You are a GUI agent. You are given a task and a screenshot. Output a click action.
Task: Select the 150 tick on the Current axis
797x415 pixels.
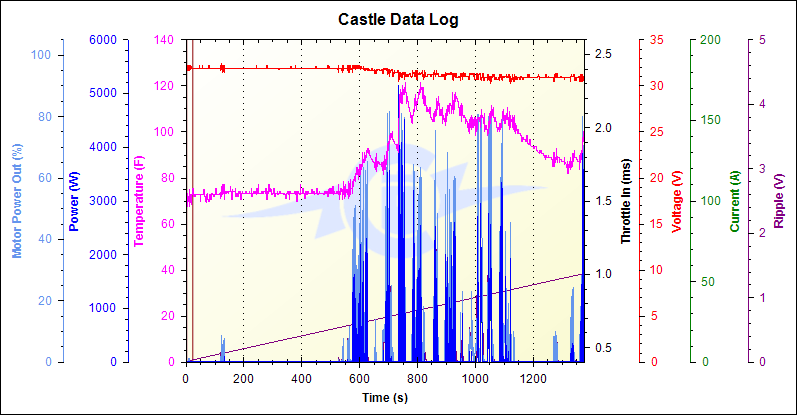(x=711, y=121)
